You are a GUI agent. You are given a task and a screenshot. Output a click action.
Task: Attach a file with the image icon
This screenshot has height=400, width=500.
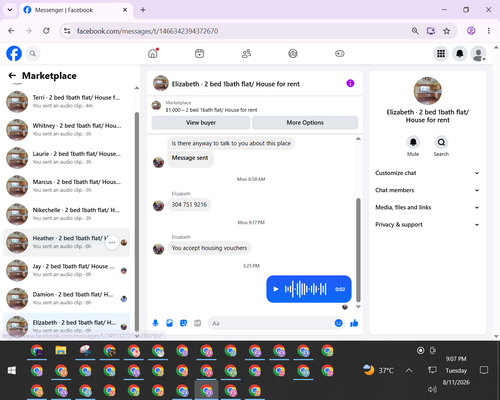point(169,323)
